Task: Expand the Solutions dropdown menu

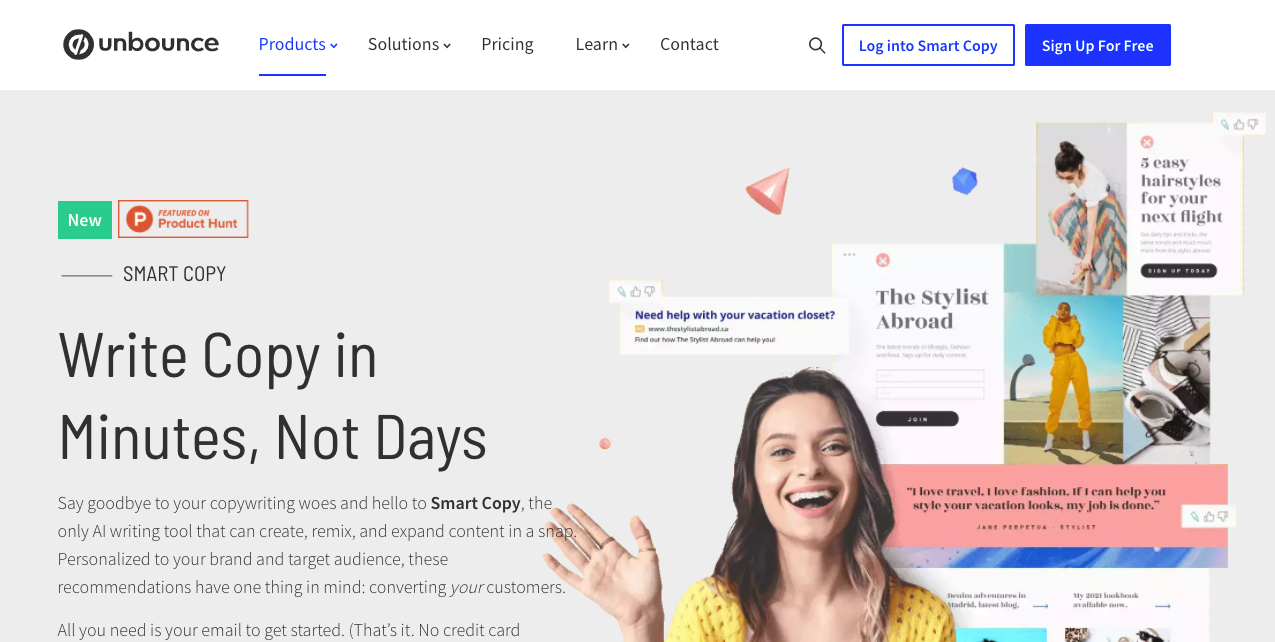Action: (x=409, y=44)
